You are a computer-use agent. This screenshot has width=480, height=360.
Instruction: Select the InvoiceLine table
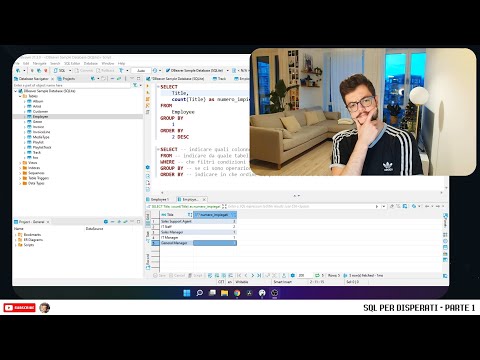[41, 132]
